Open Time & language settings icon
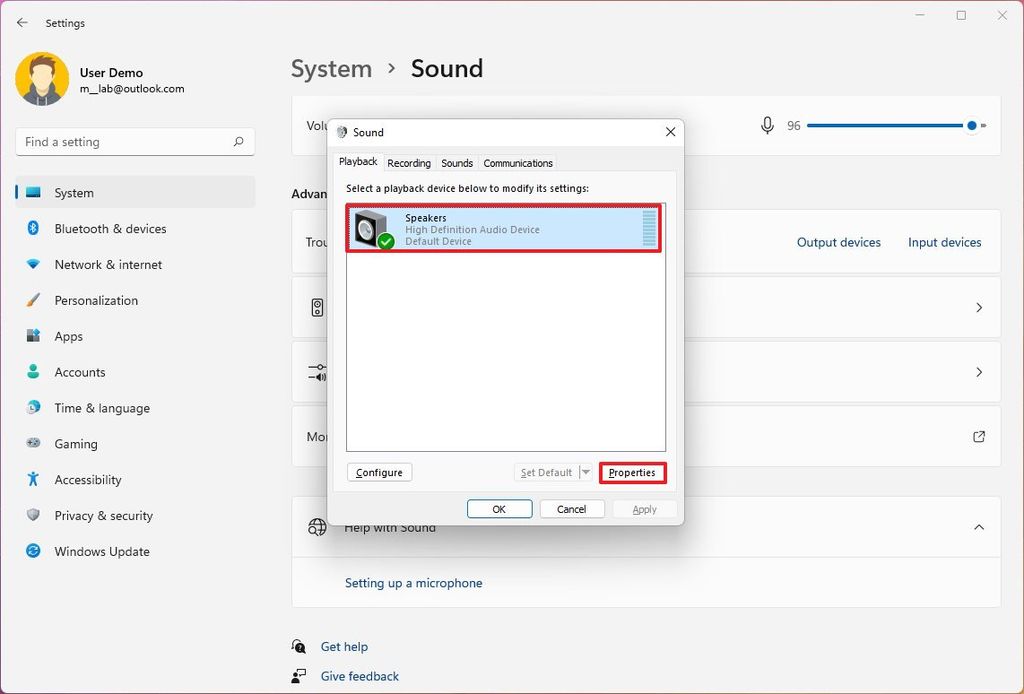Screen dimensions: 1024x694 click(36, 408)
